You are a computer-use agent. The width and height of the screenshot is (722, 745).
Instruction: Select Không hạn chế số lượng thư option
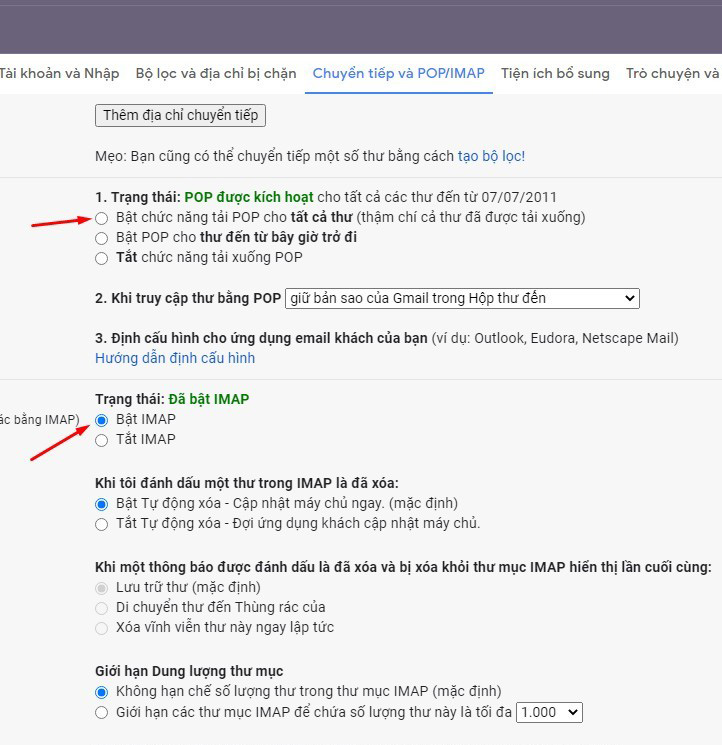click(x=102, y=691)
